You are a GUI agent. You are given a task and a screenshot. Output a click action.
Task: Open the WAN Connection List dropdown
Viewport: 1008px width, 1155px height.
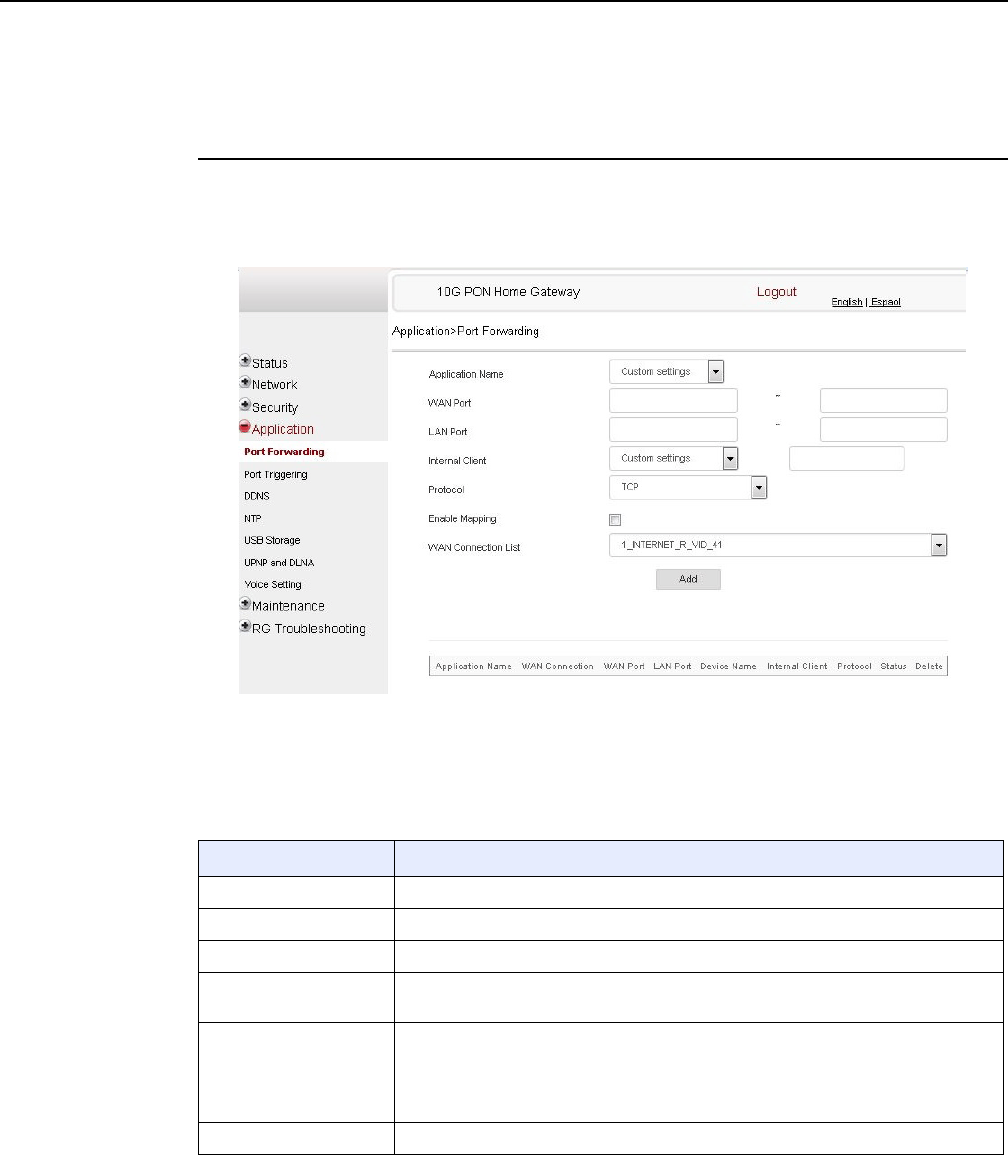tap(778, 545)
